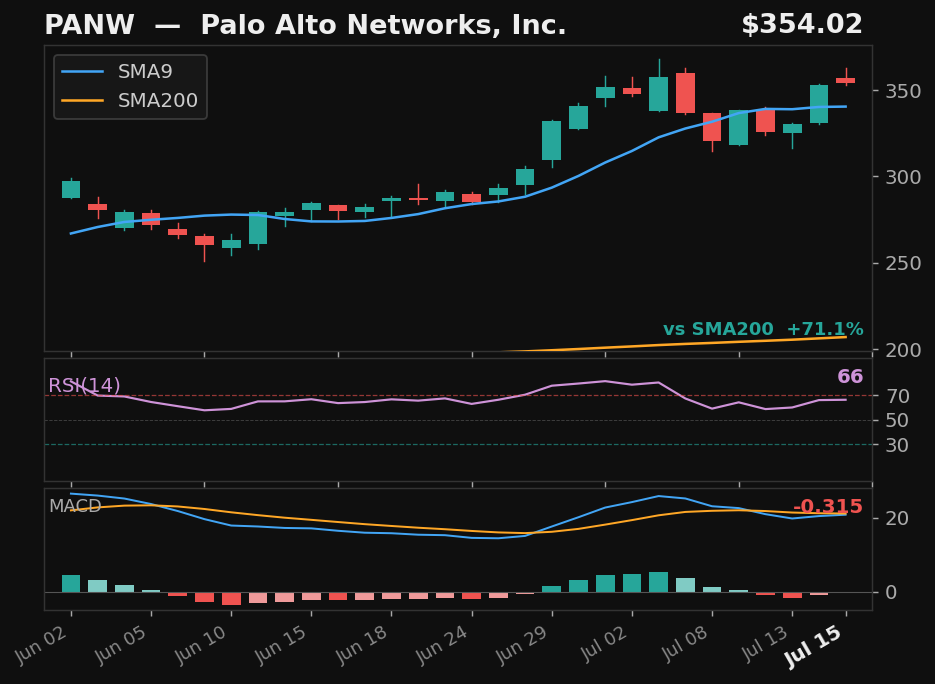Click the MACD 20 axis label
The height and width of the screenshot is (684, 935).
(897, 518)
